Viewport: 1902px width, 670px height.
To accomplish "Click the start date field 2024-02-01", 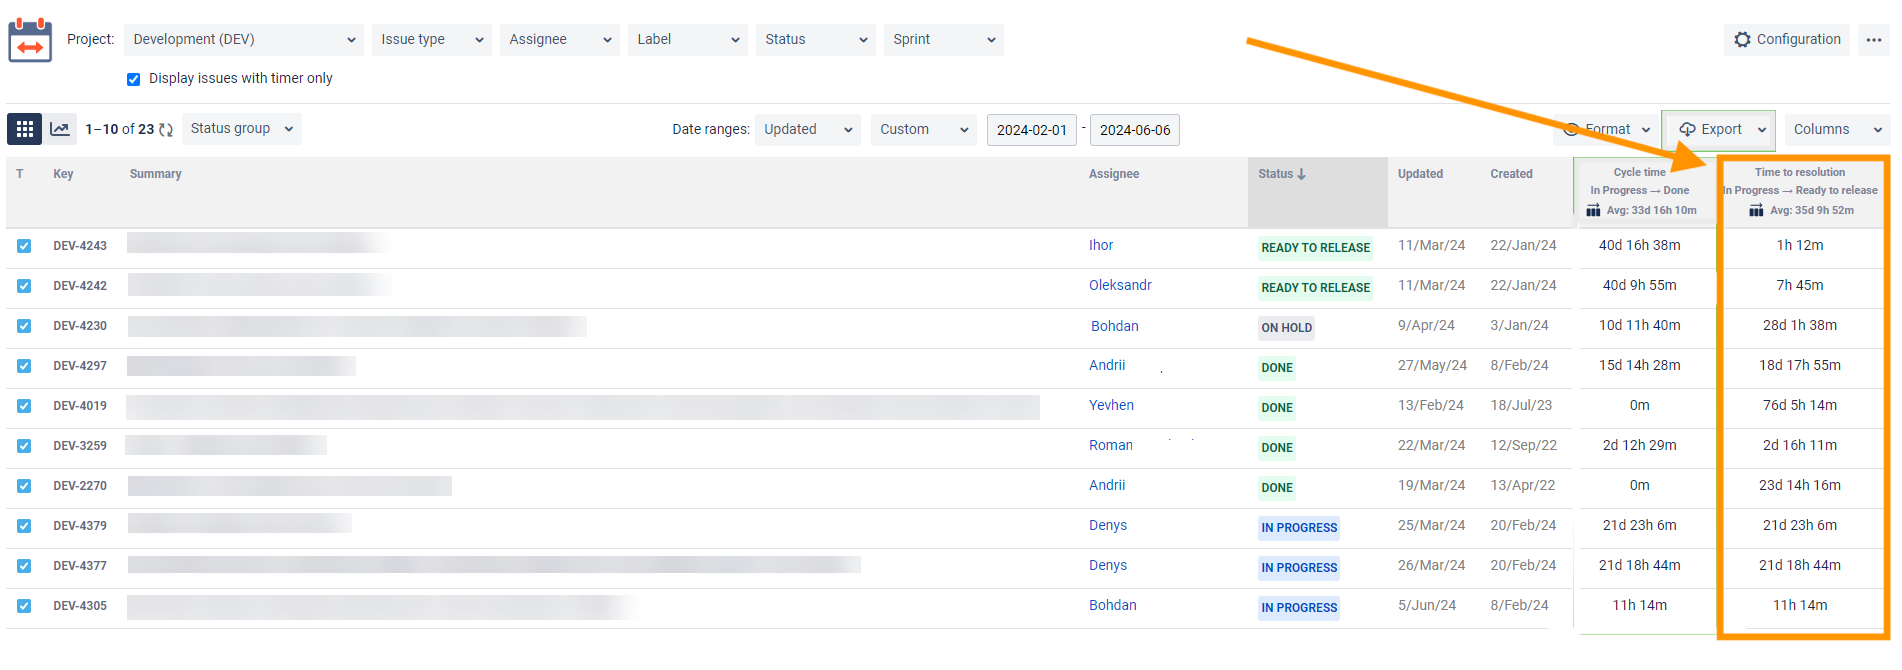I will (x=1032, y=131).
